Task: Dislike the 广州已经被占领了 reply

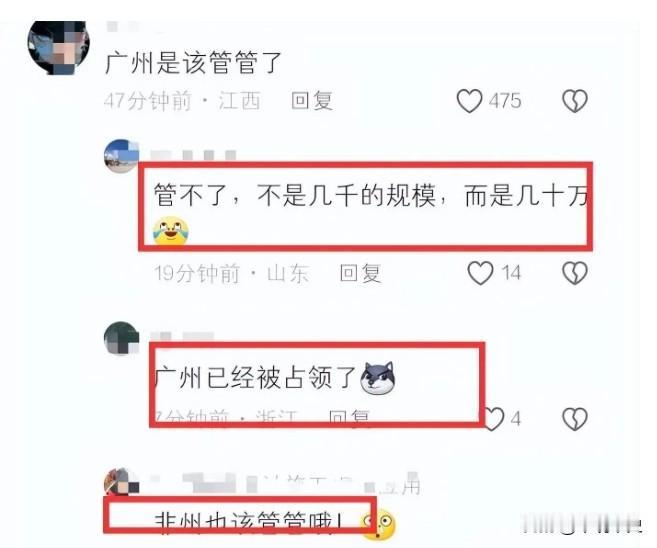Action: tap(575, 419)
